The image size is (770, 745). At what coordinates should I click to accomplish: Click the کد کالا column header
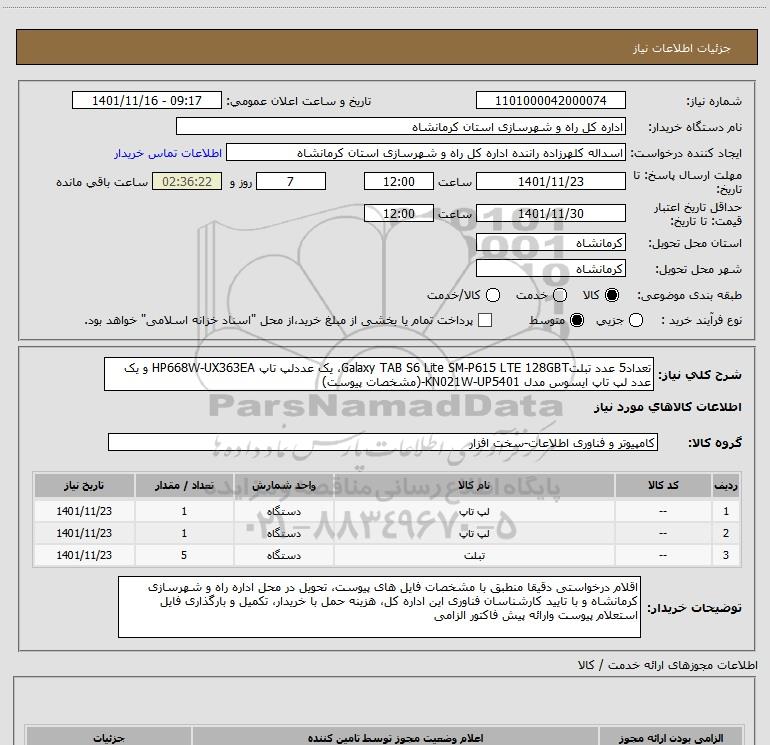click(663, 485)
